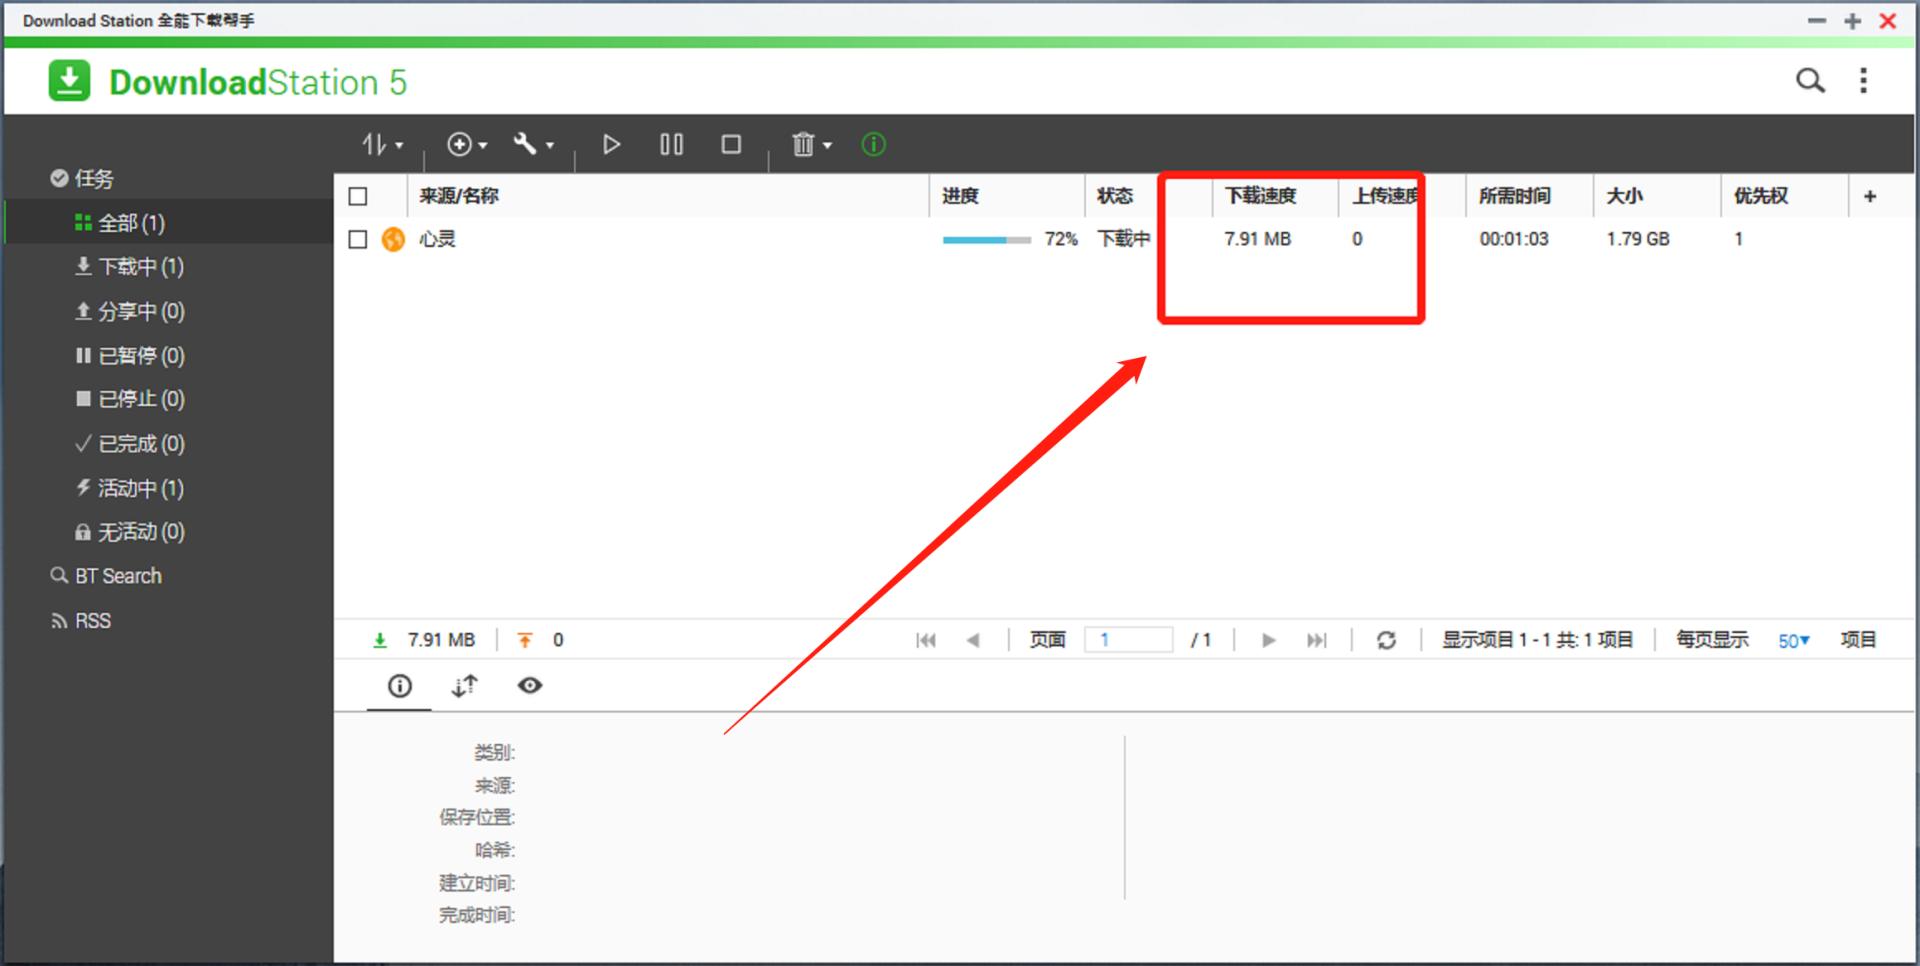Open the trash delete dropdown
Viewport: 1920px width, 966px height.
[811, 145]
